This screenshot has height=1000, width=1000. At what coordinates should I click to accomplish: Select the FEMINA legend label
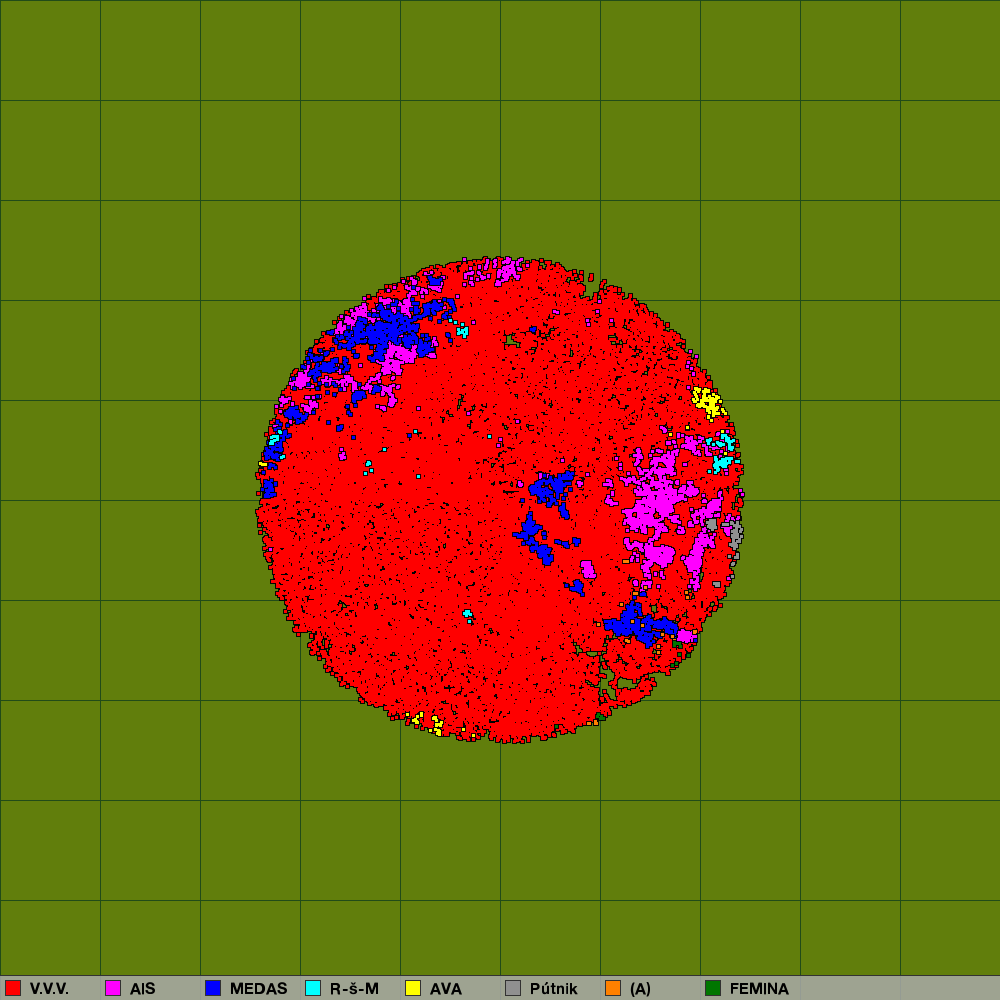tap(759, 989)
